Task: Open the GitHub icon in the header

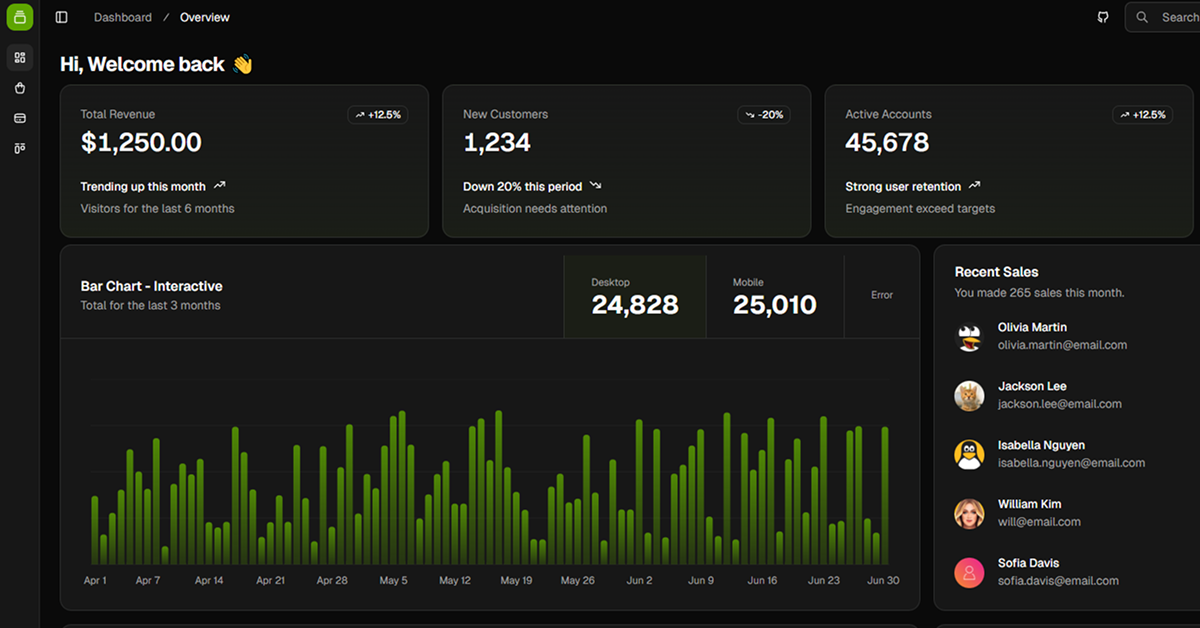Action: pyautogui.click(x=1103, y=17)
